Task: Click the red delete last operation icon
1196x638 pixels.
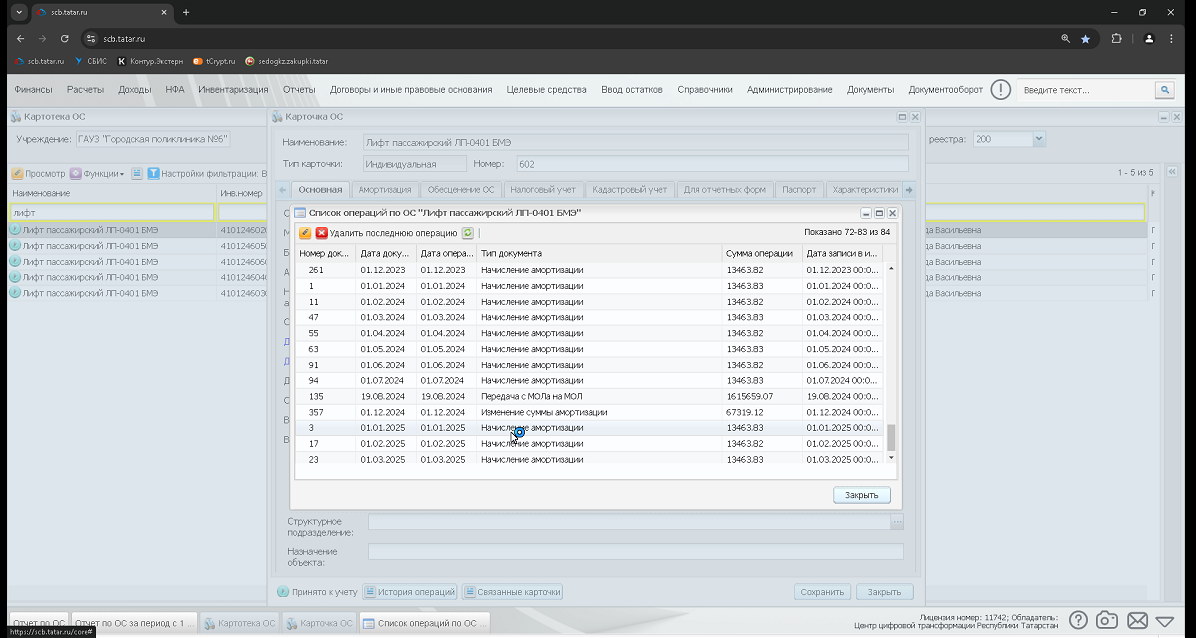Action: pyautogui.click(x=322, y=233)
